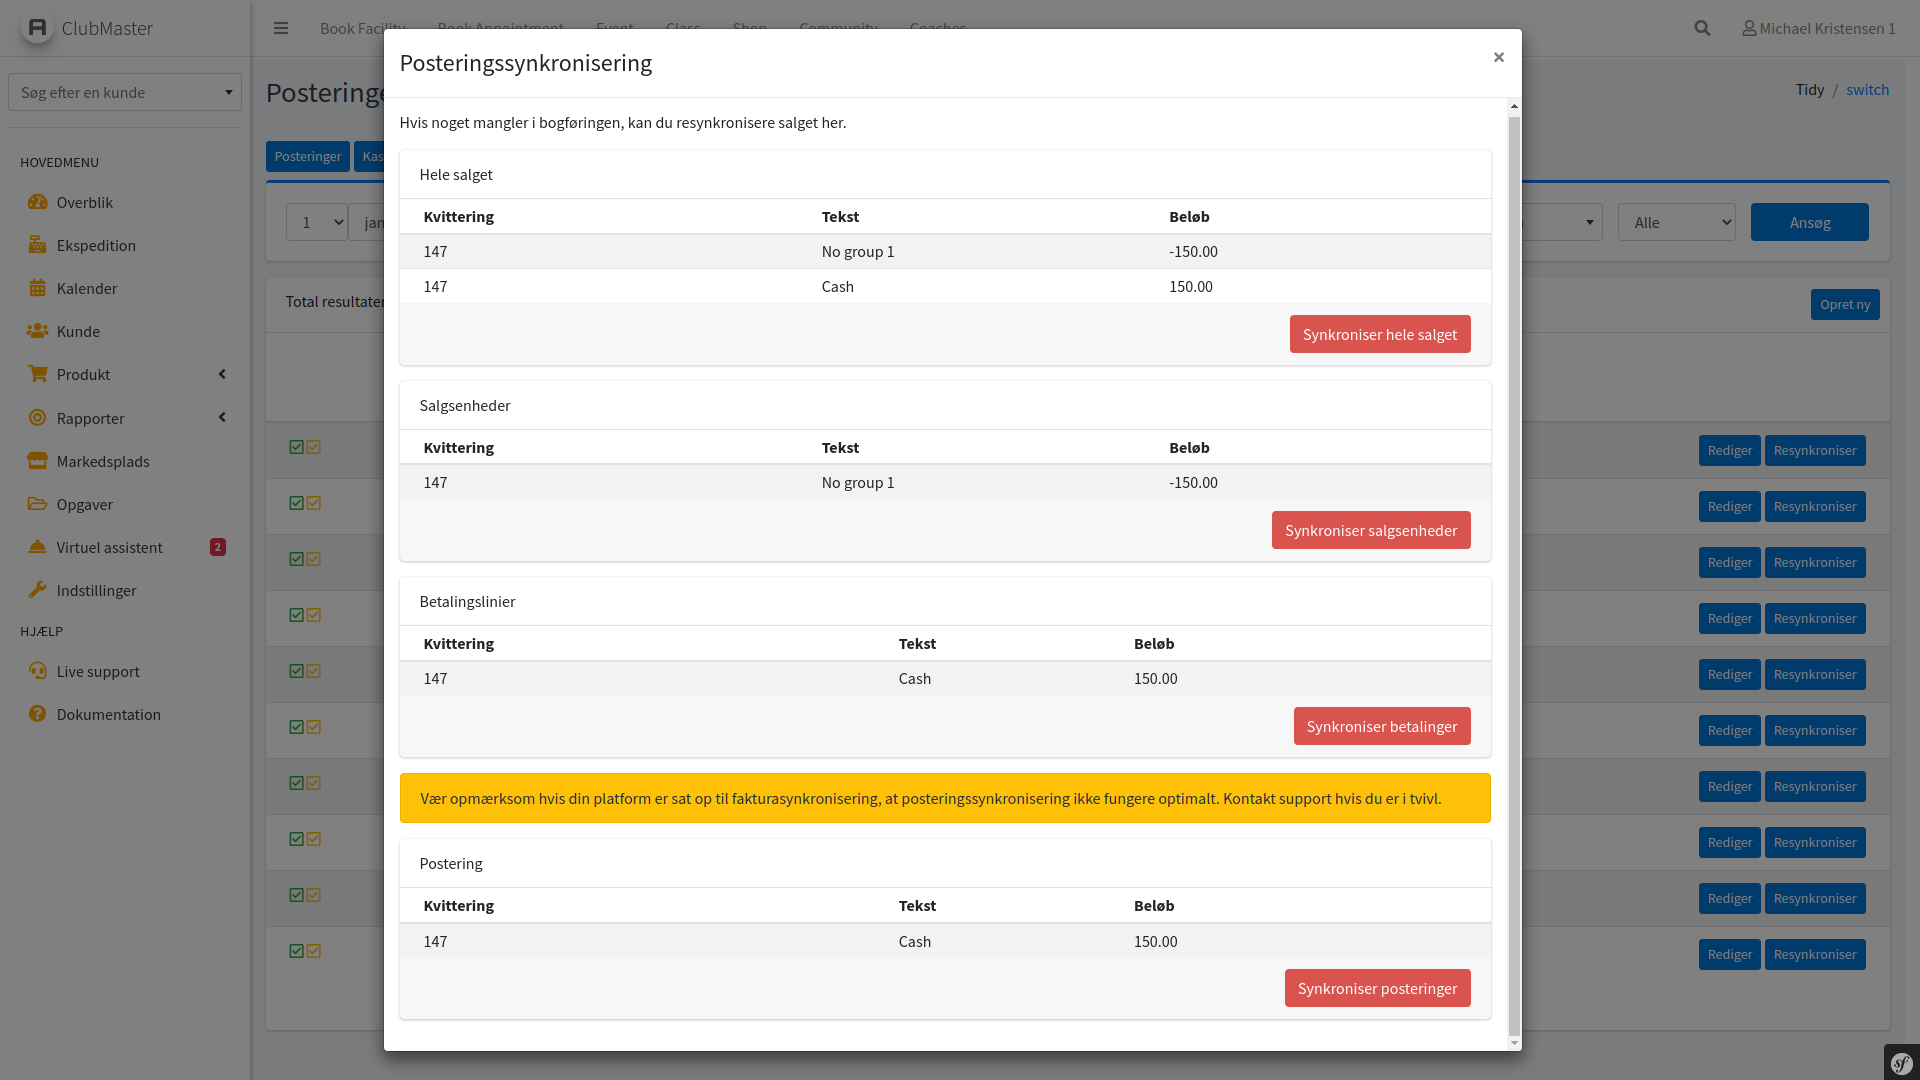This screenshot has height=1080, width=1920.
Task: Click the yellow checkbox in second row
Action: (314, 503)
